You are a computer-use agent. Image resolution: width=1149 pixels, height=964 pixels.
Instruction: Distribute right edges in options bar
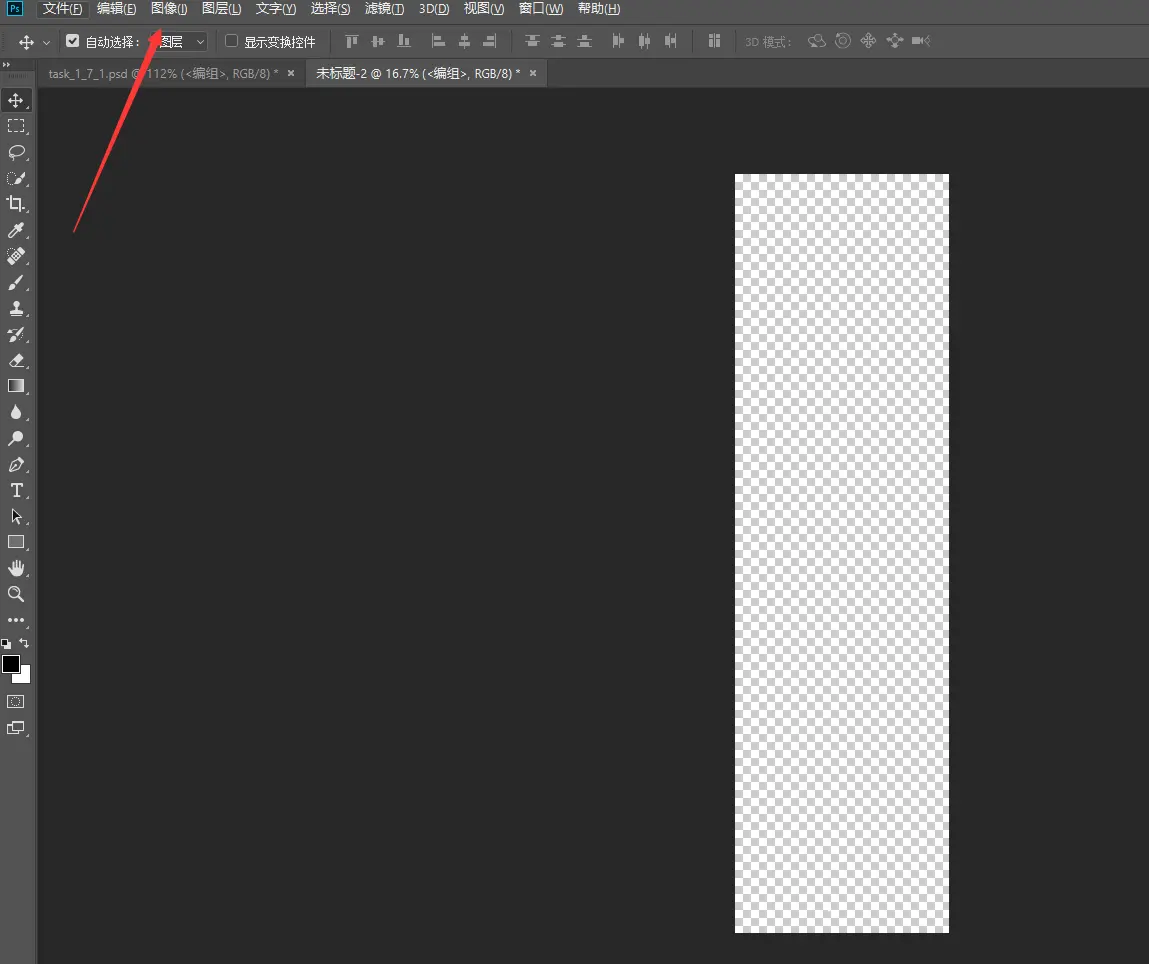670,41
